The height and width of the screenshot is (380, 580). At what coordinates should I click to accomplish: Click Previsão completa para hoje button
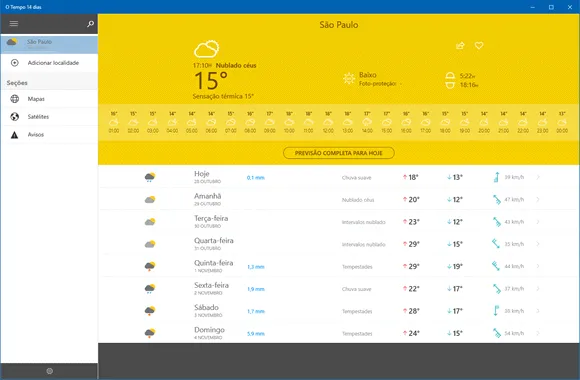[338, 153]
